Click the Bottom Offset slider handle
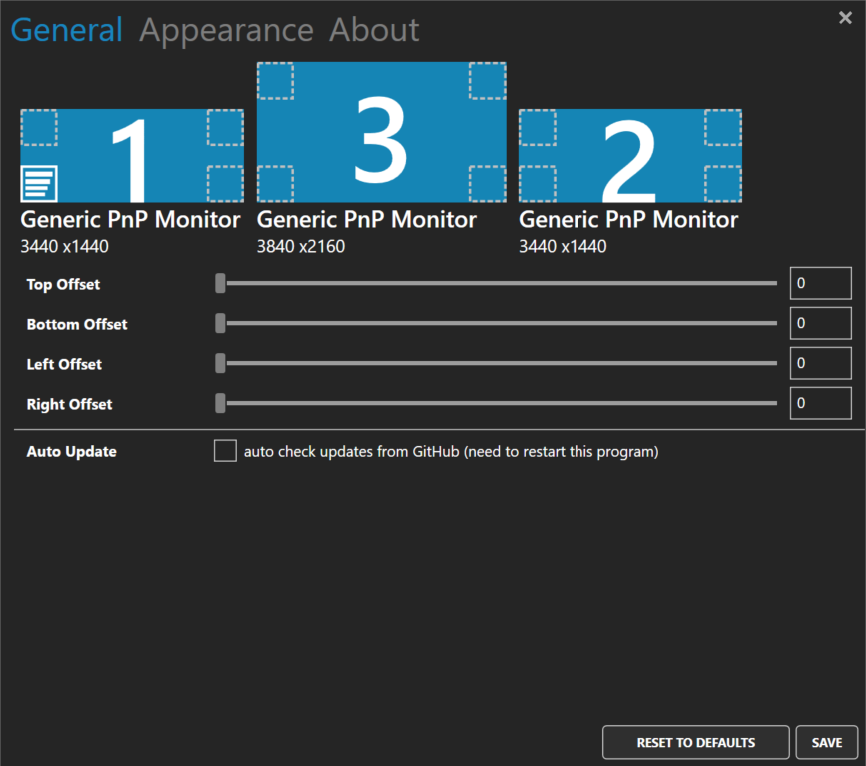 [220, 323]
